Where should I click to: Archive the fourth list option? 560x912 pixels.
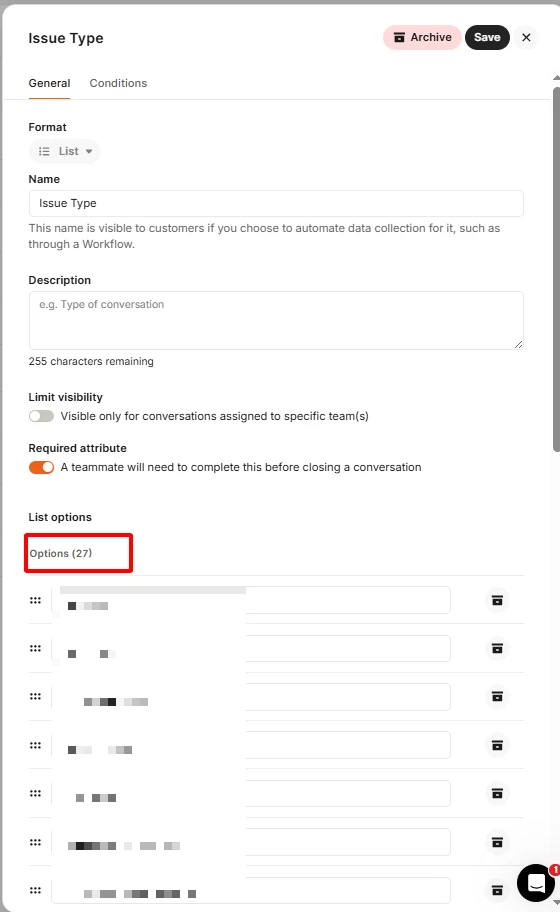tap(497, 745)
